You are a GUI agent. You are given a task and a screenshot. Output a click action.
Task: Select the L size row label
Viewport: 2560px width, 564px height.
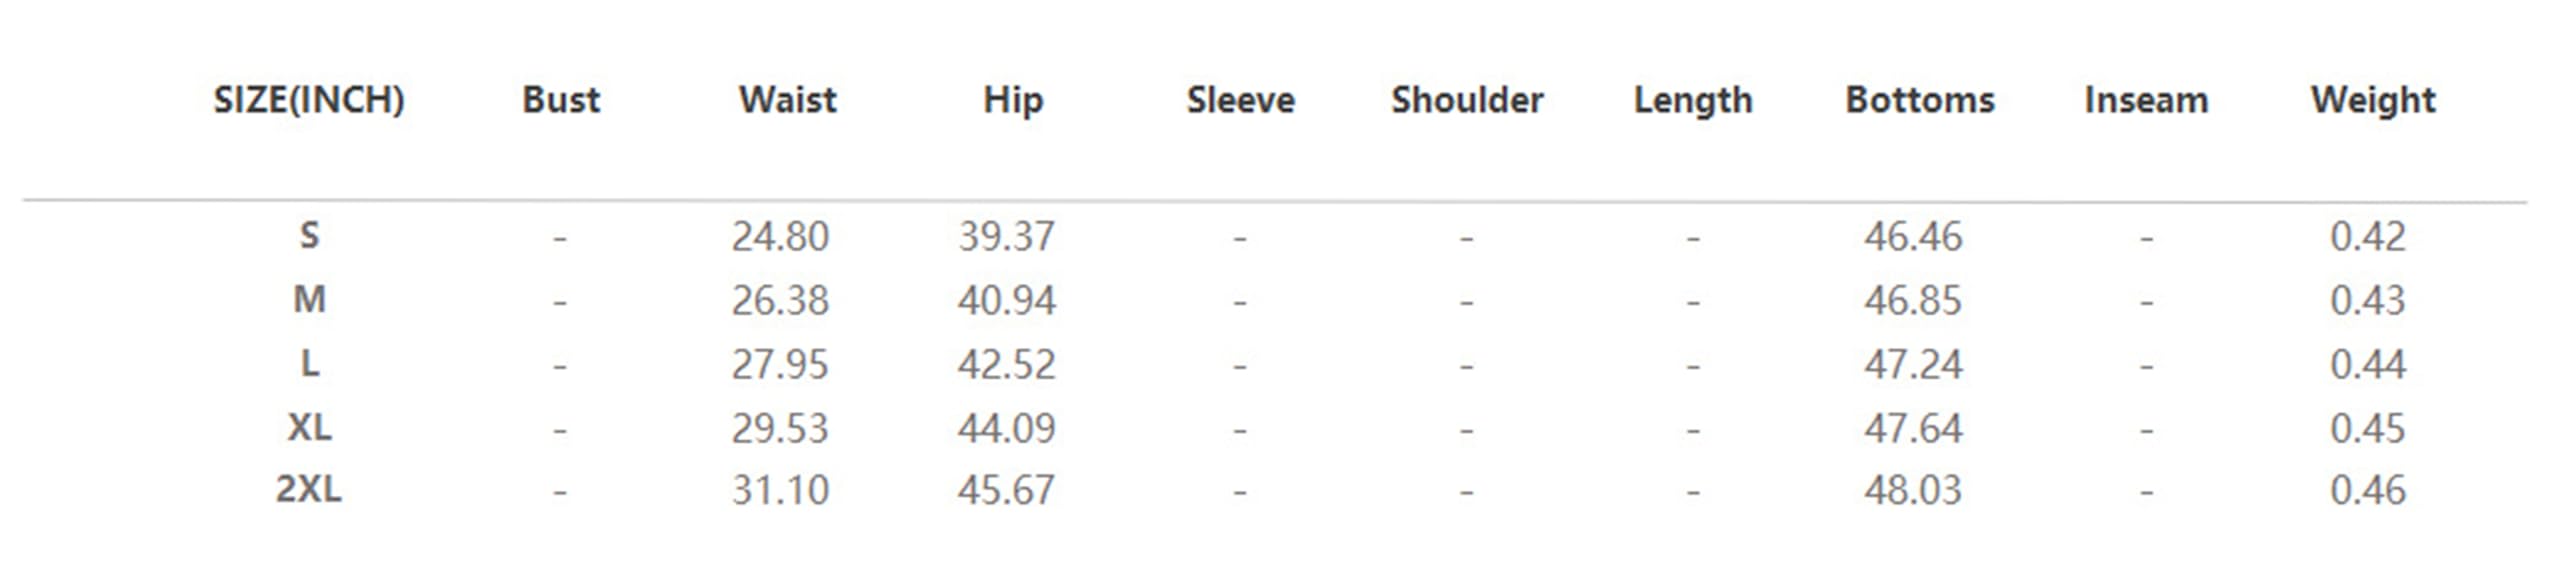click(x=309, y=364)
